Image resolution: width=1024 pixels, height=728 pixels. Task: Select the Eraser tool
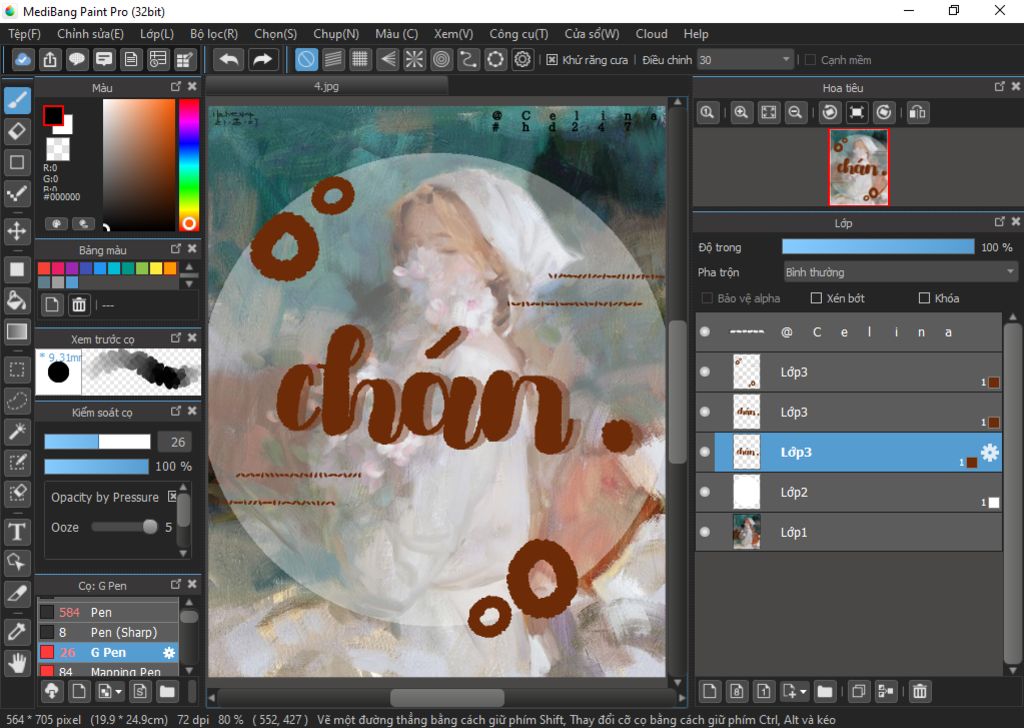point(17,131)
